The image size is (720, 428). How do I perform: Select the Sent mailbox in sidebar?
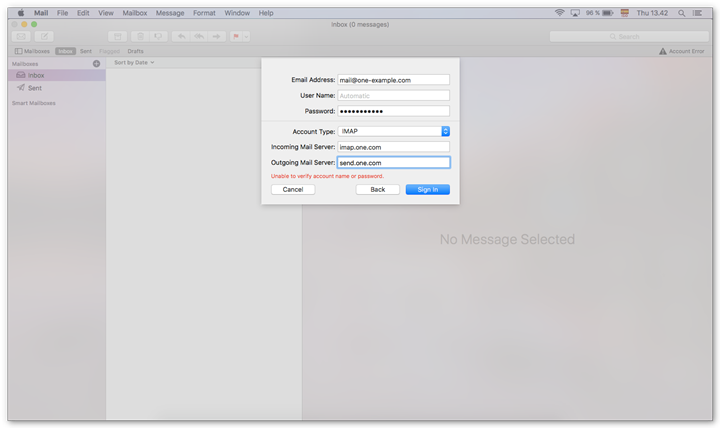(34, 88)
